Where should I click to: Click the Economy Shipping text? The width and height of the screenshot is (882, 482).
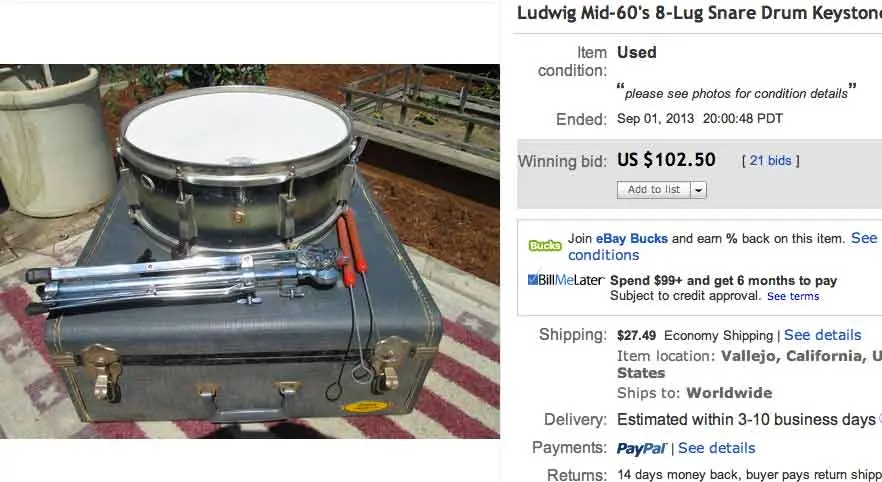(718, 336)
